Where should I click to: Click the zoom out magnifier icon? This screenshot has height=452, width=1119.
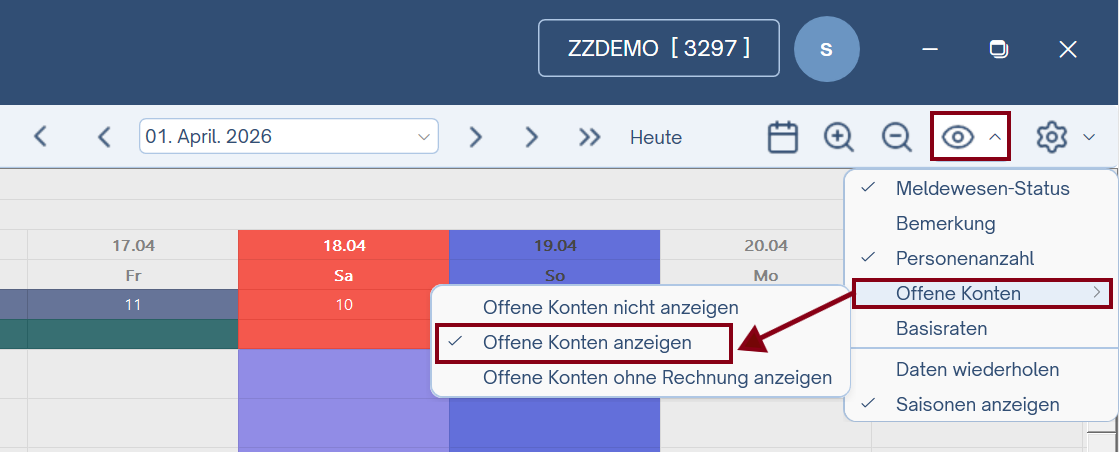896,137
